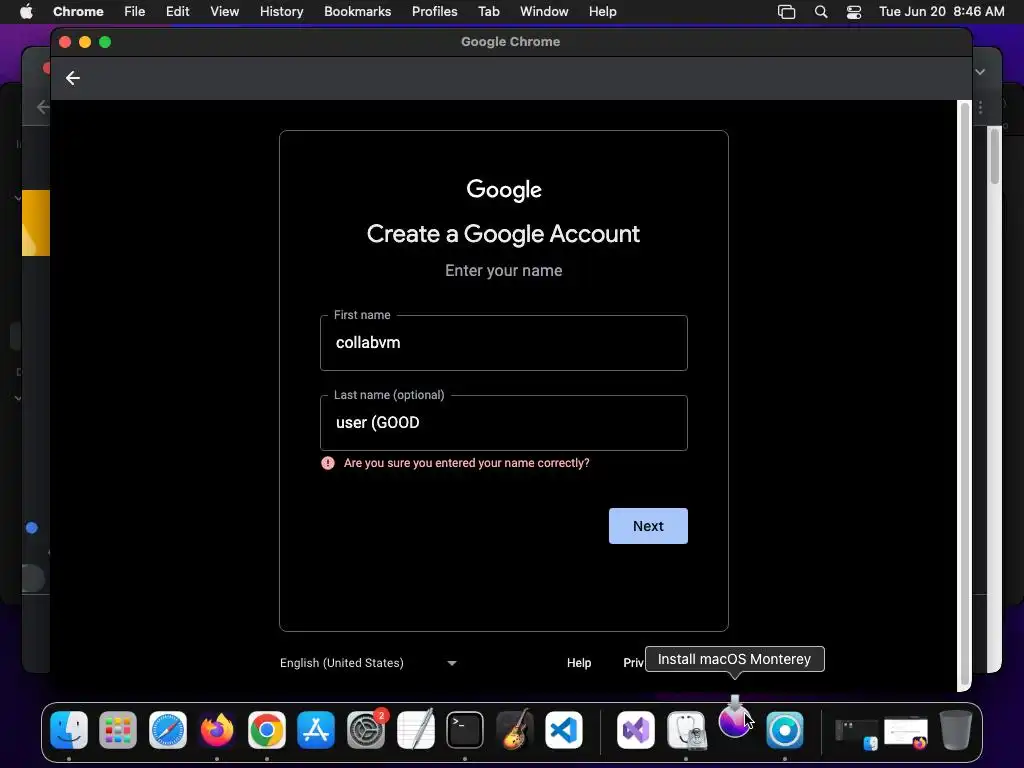Click the Last name (optional) field
1024x768 pixels.
(x=504, y=423)
